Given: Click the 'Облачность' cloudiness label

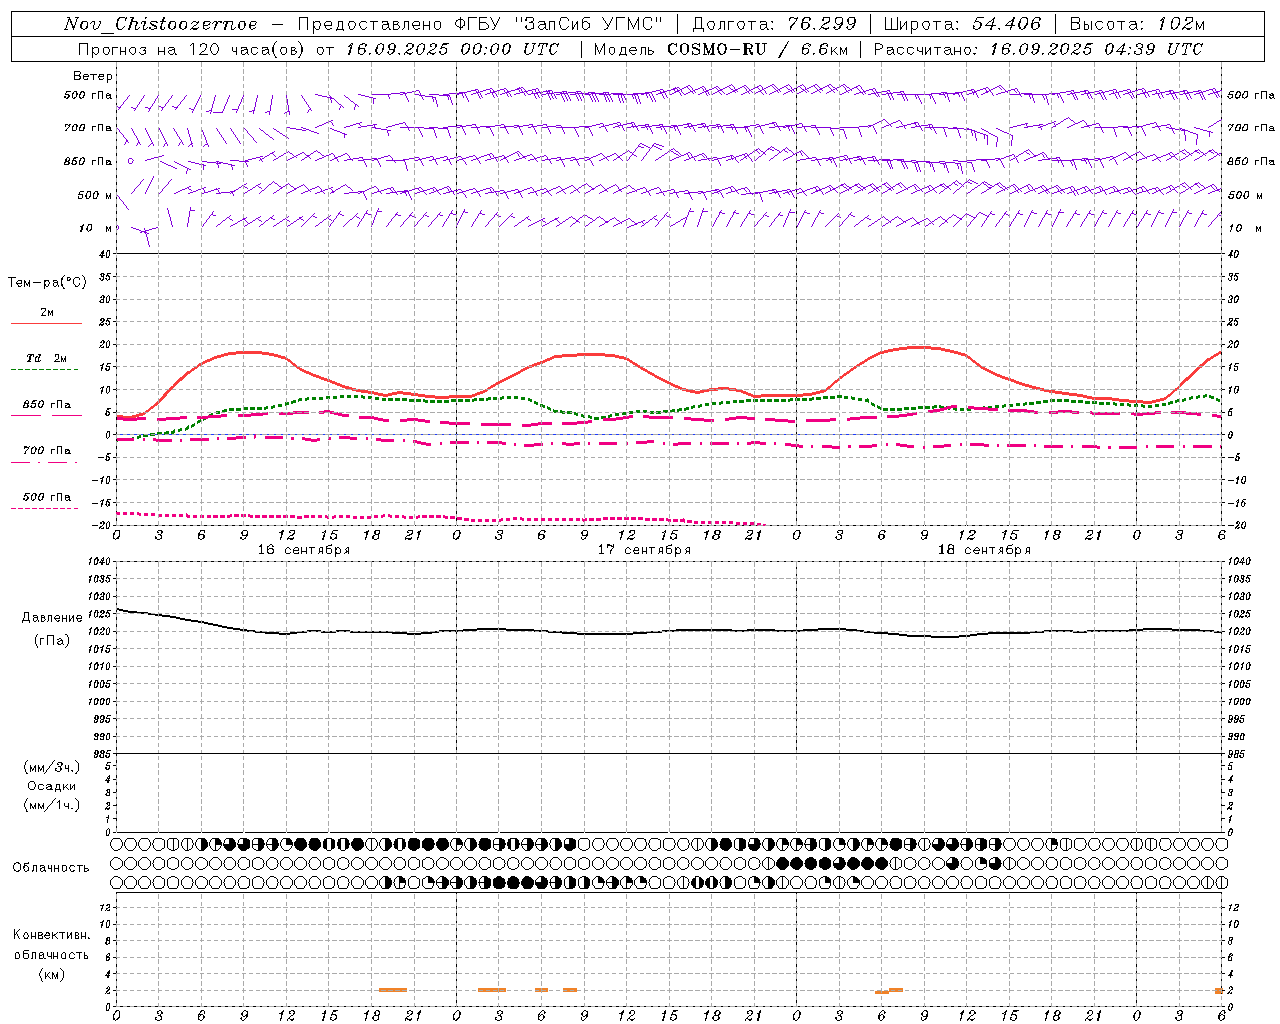Looking at the screenshot, I should pyautogui.click(x=51, y=868).
